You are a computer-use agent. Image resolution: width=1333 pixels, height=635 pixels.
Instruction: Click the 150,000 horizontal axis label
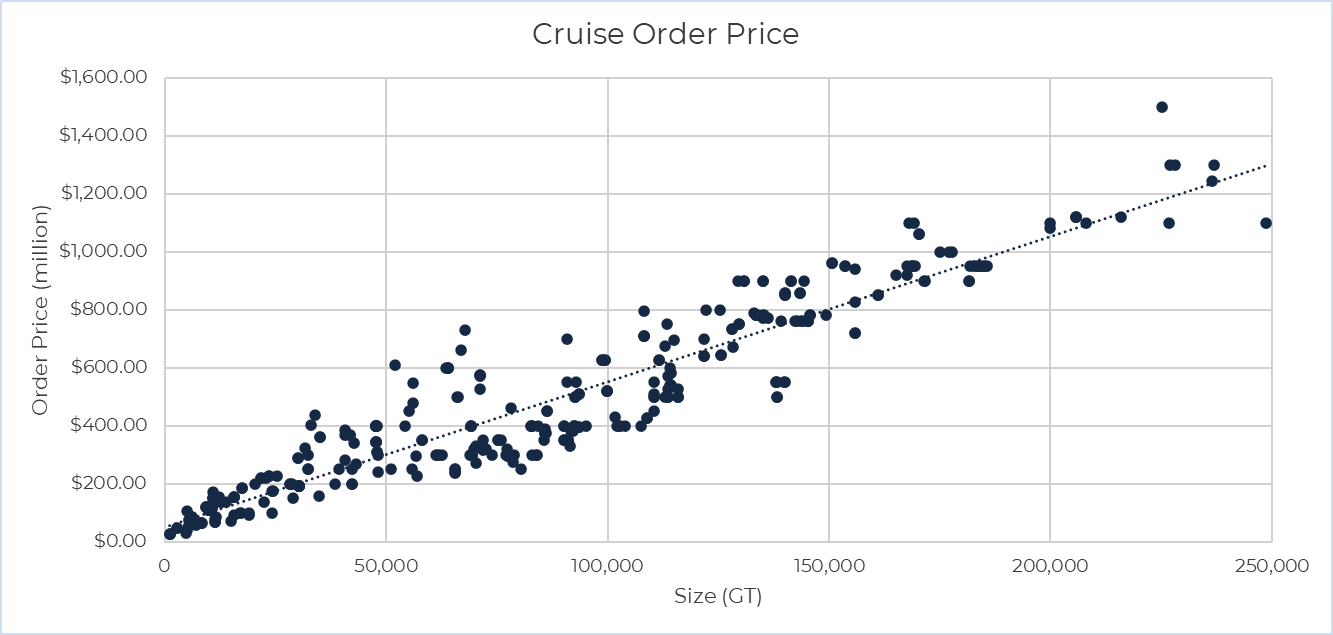(x=829, y=565)
